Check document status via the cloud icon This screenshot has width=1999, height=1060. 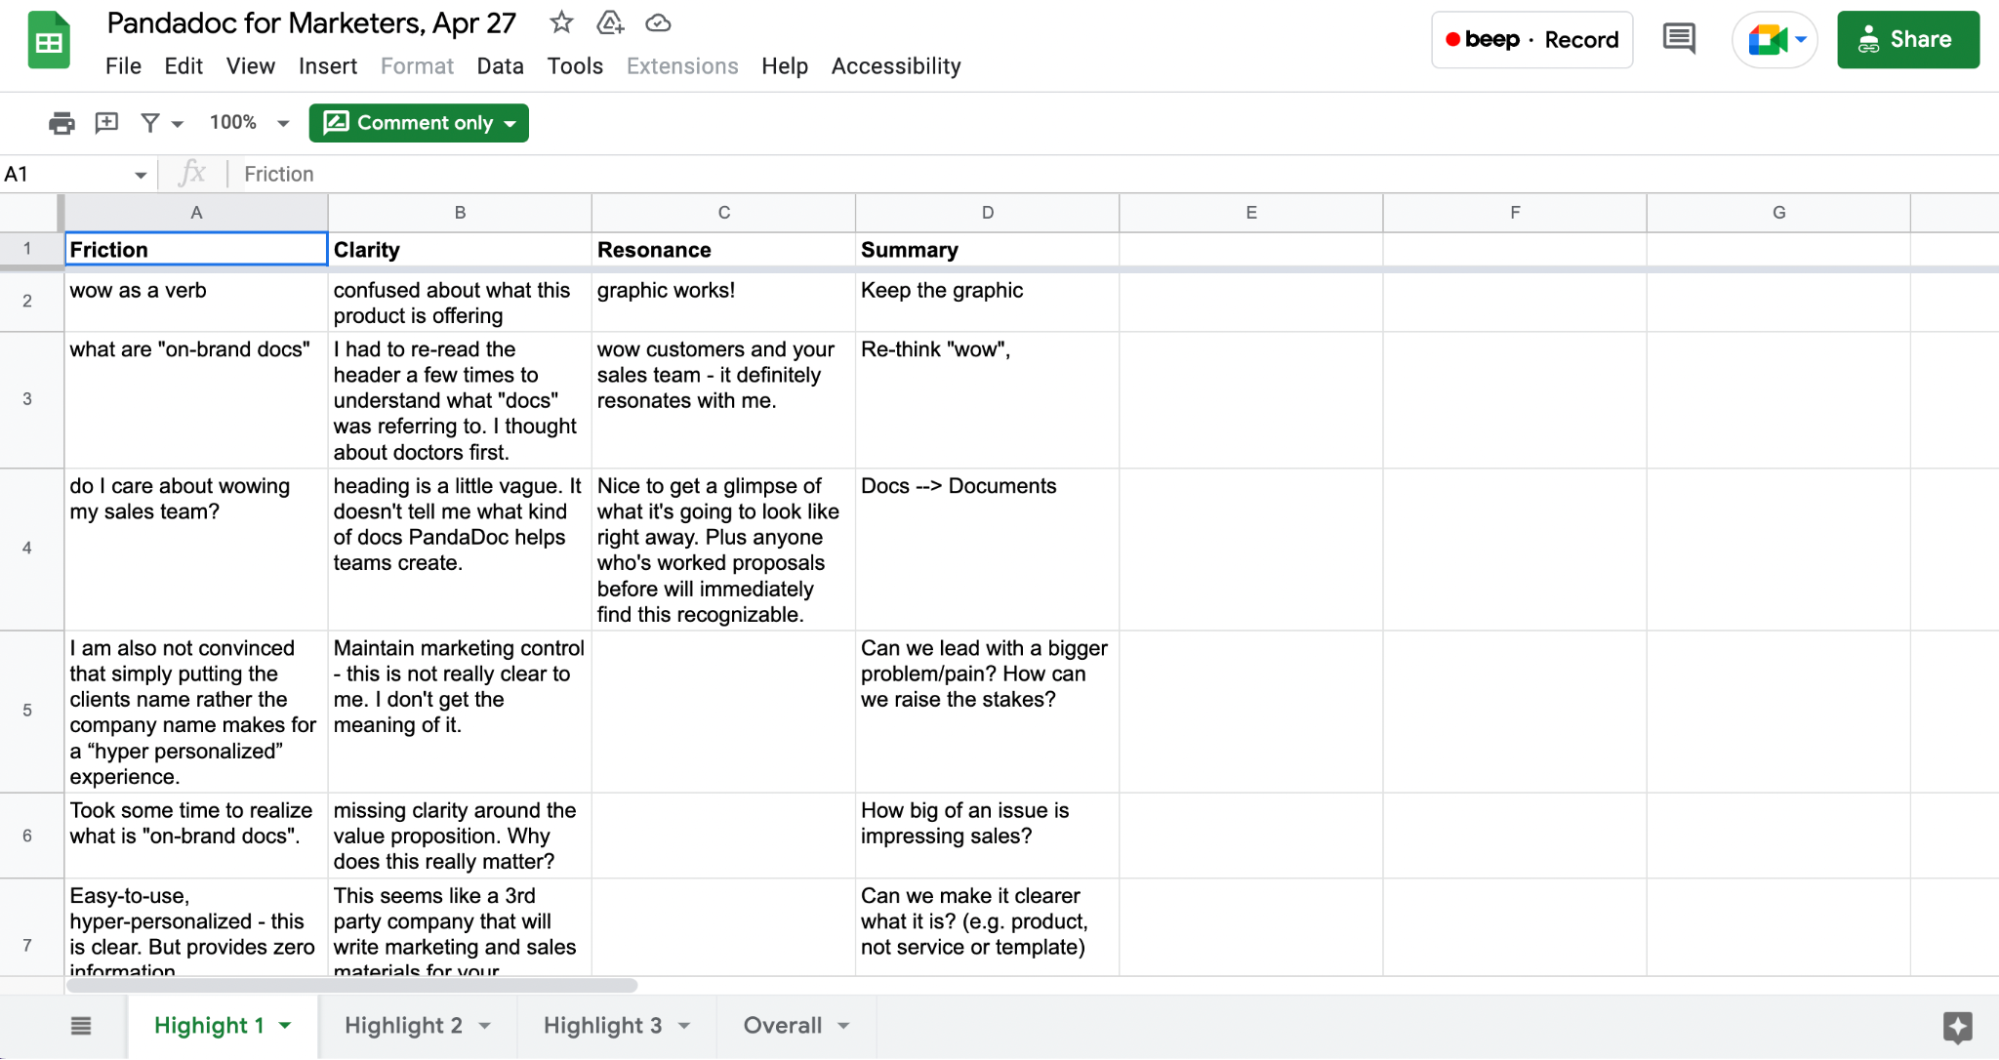pyautogui.click(x=657, y=22)
